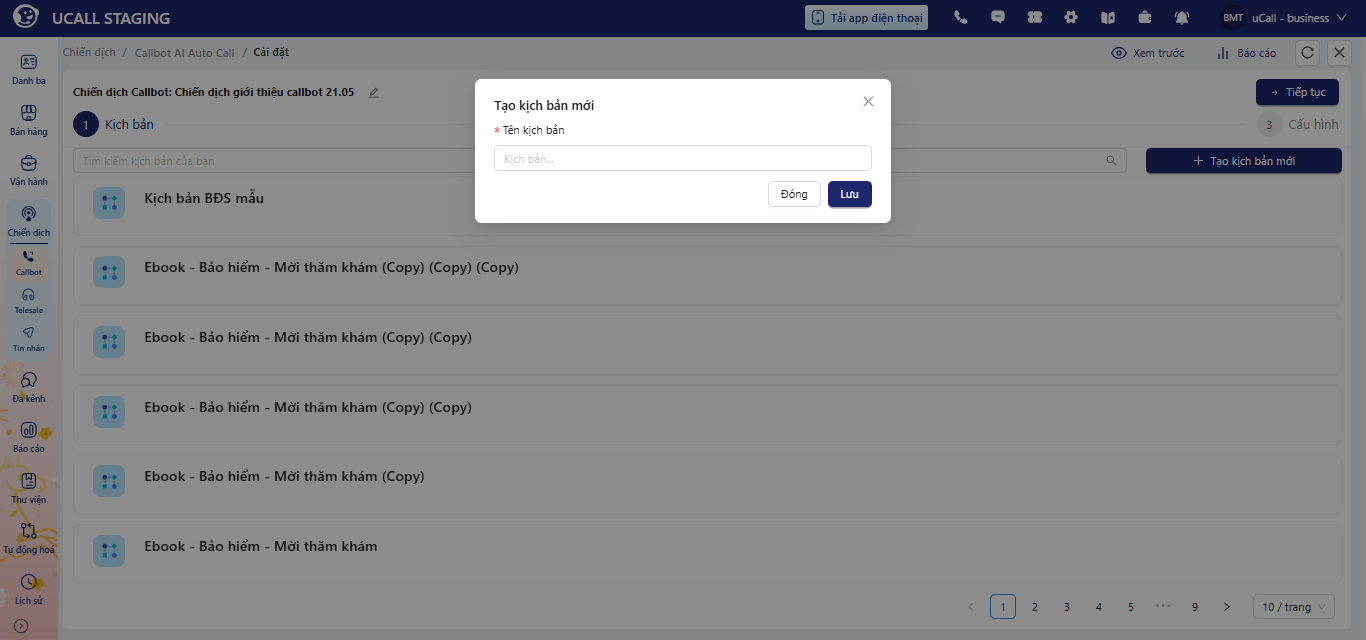Screen dimensions: 1366x640
Task: Click the refresh icon button
Action: tap(1307, 53)
